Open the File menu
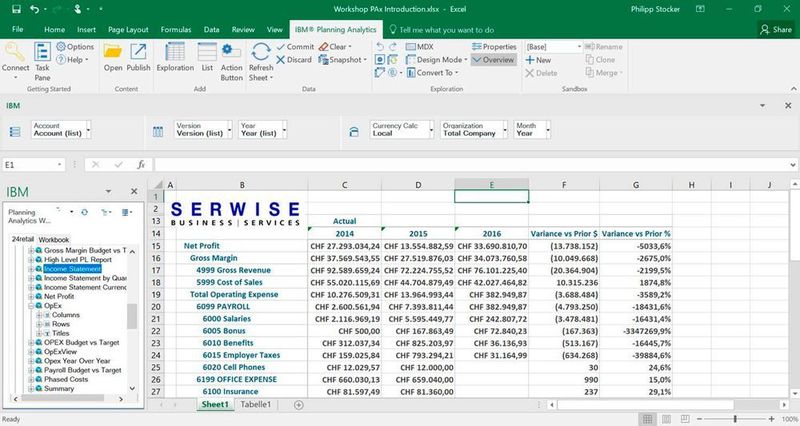The height and width of the screenshot is (426, 800). [x=17, y=30]
